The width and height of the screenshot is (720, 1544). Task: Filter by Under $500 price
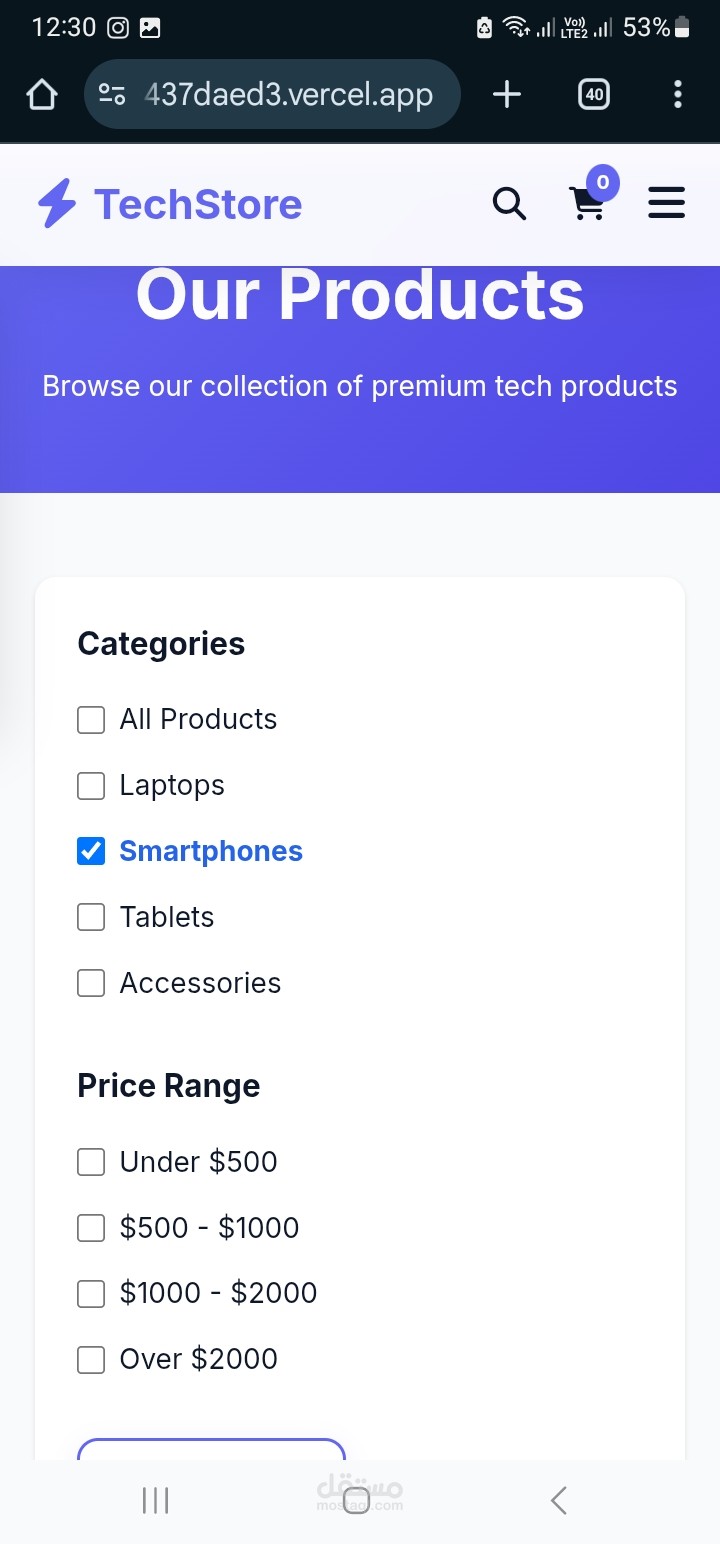pyautogui.click(x=91, y=1162)
